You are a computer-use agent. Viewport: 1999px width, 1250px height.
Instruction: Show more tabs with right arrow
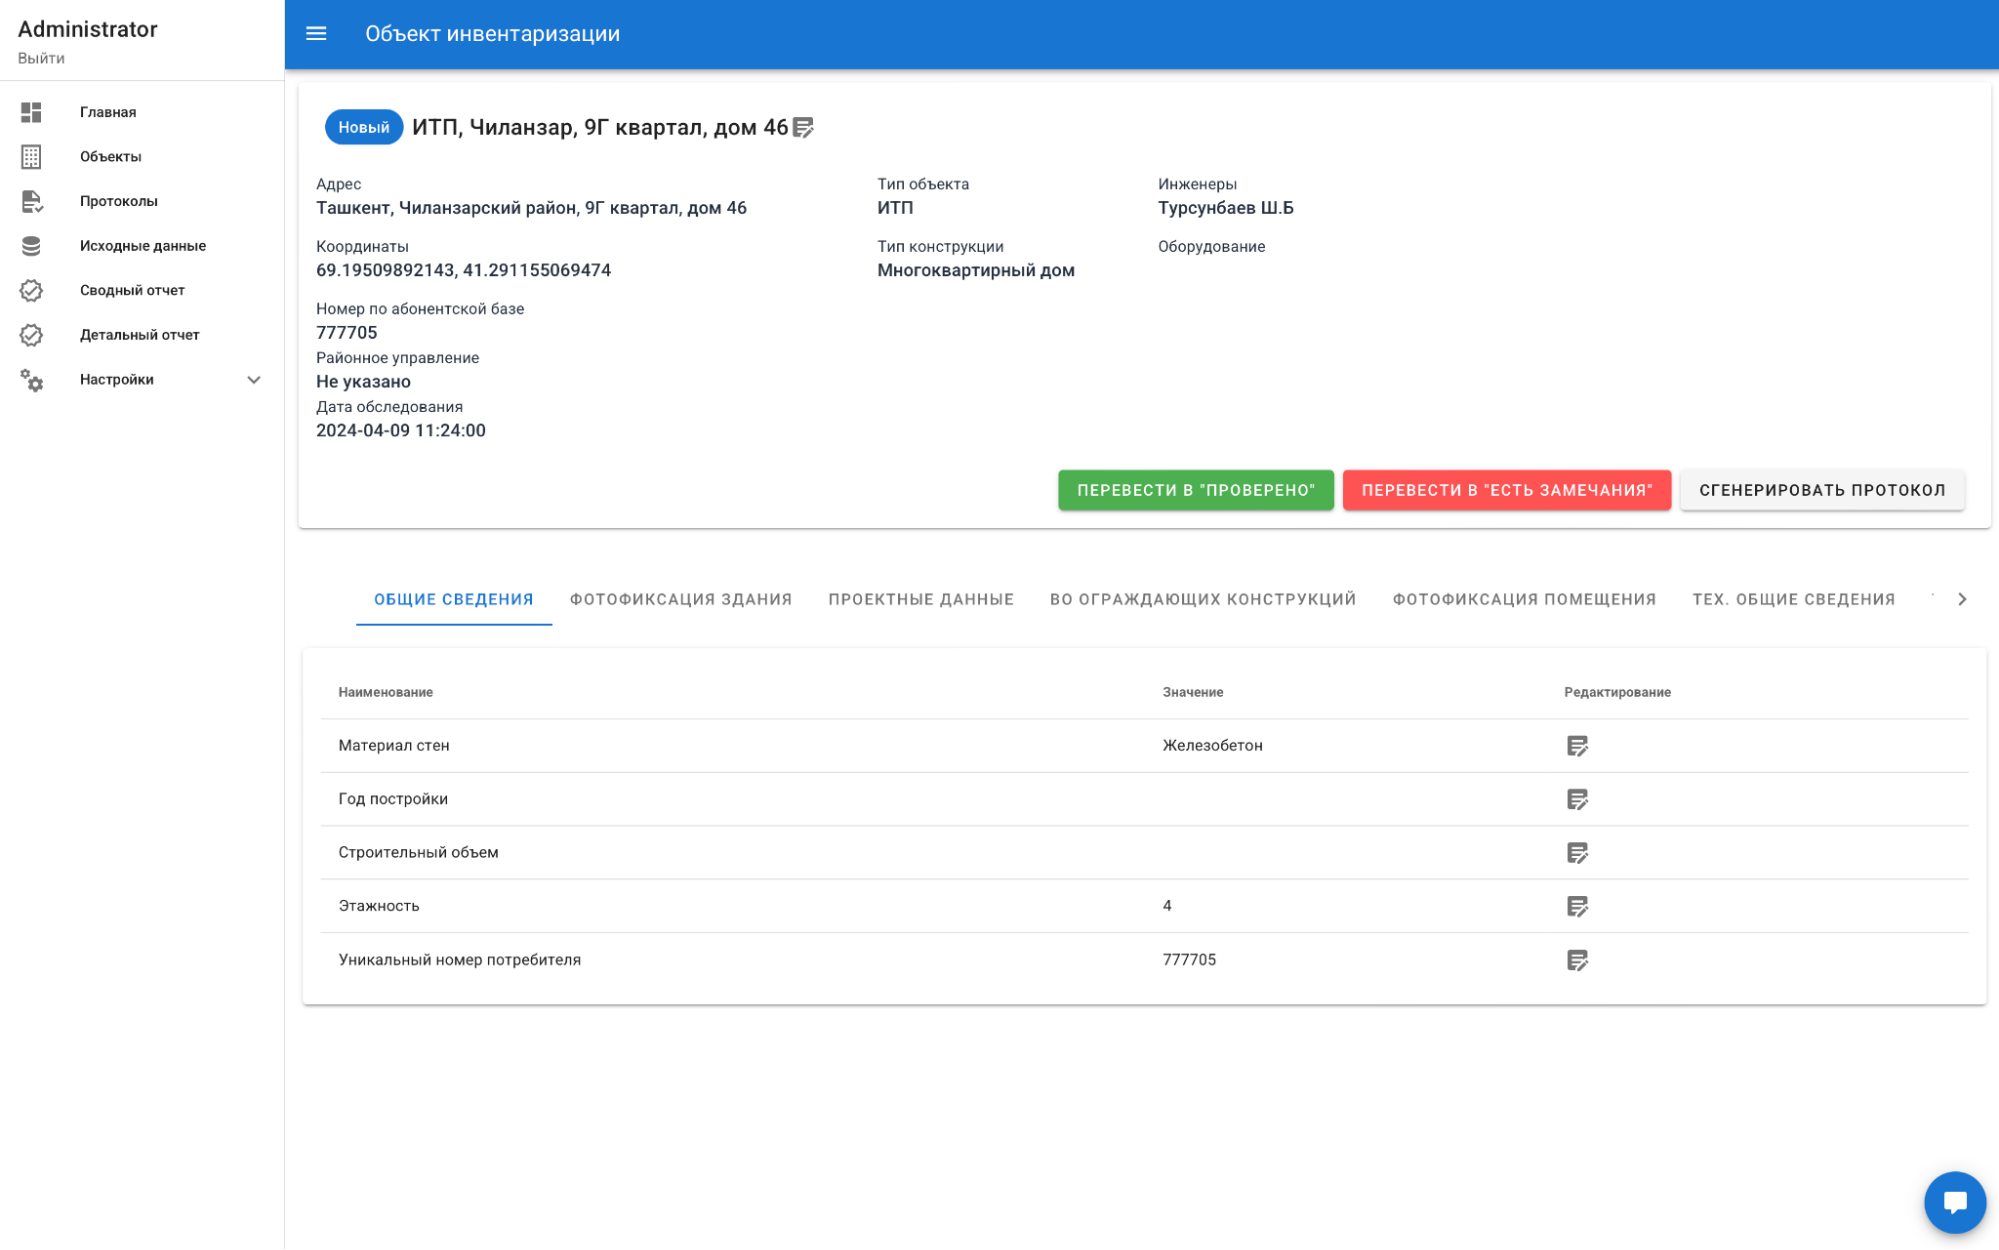click(1962, 599)
